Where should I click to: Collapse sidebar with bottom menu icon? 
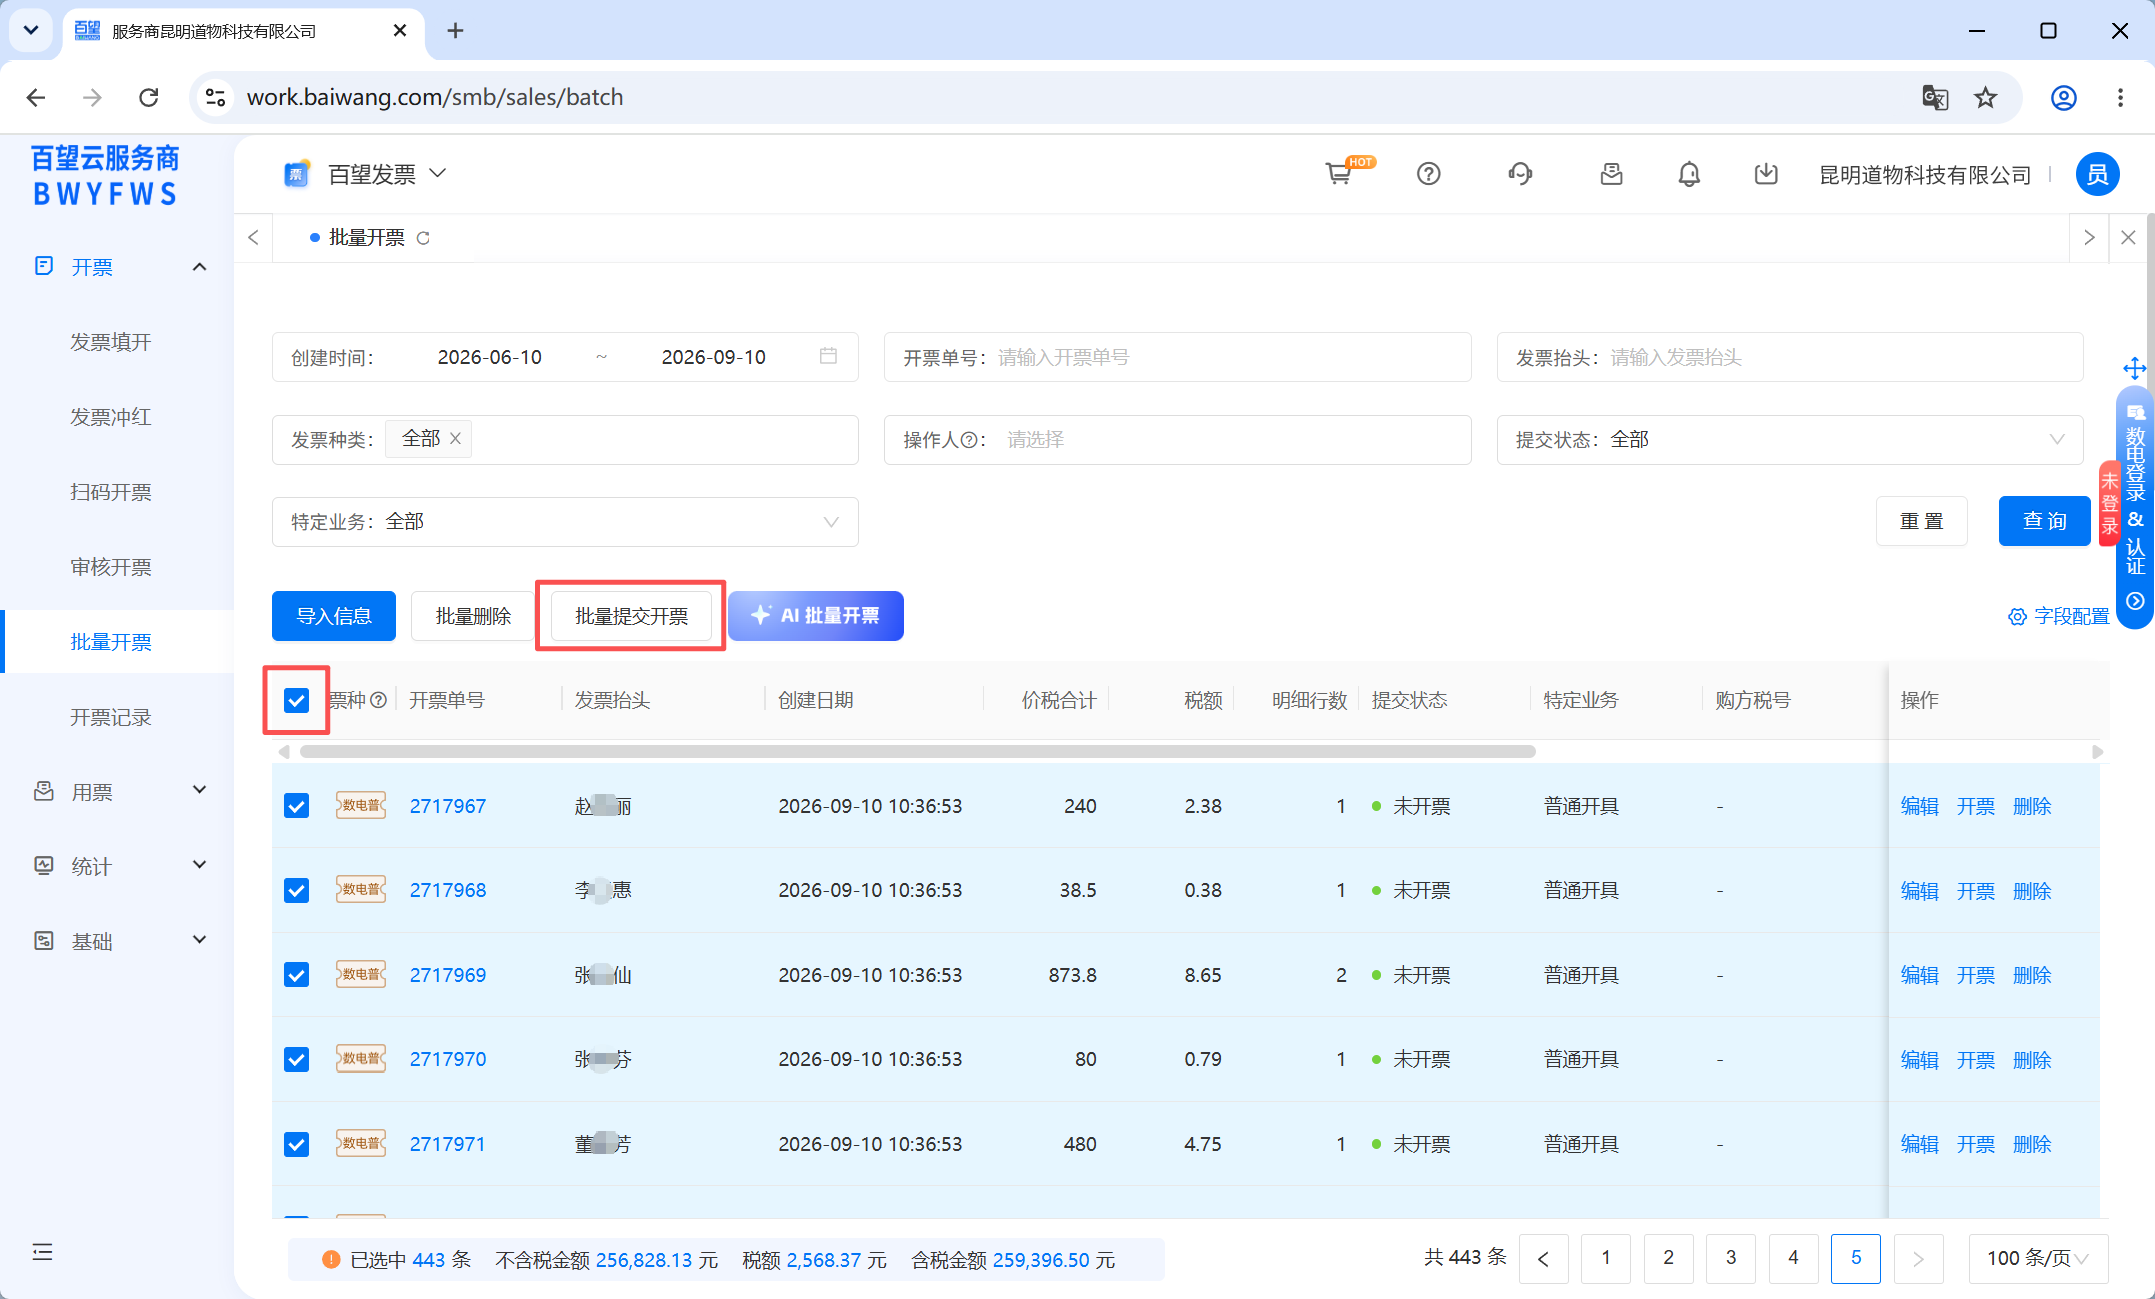pos(42,1252)
